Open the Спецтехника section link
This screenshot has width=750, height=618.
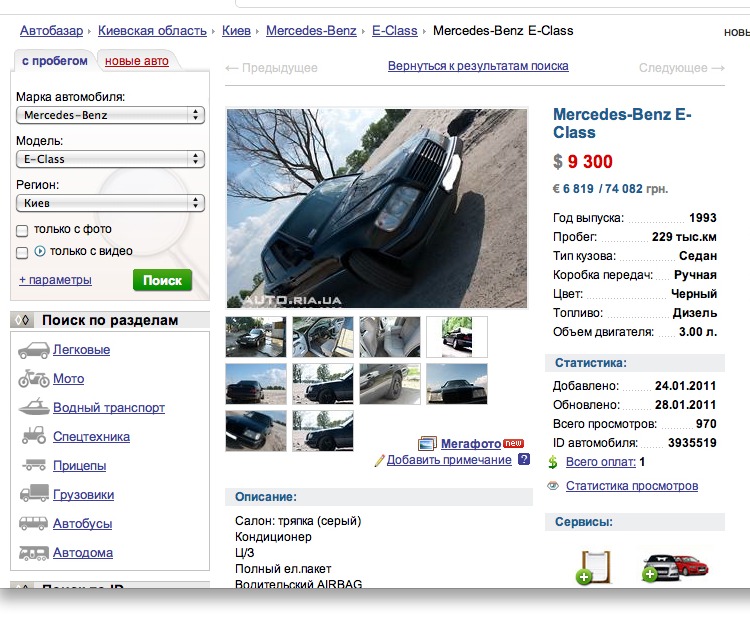[x=91, y=437]
